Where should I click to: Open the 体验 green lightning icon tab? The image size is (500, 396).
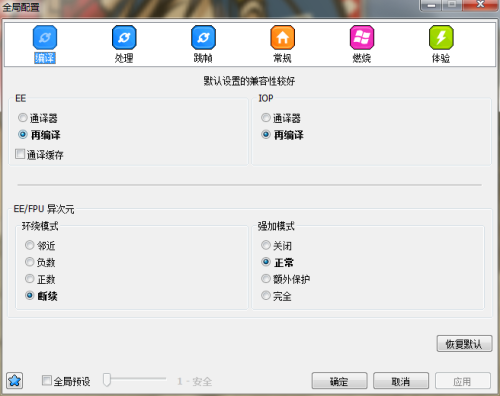coord(441,37)
